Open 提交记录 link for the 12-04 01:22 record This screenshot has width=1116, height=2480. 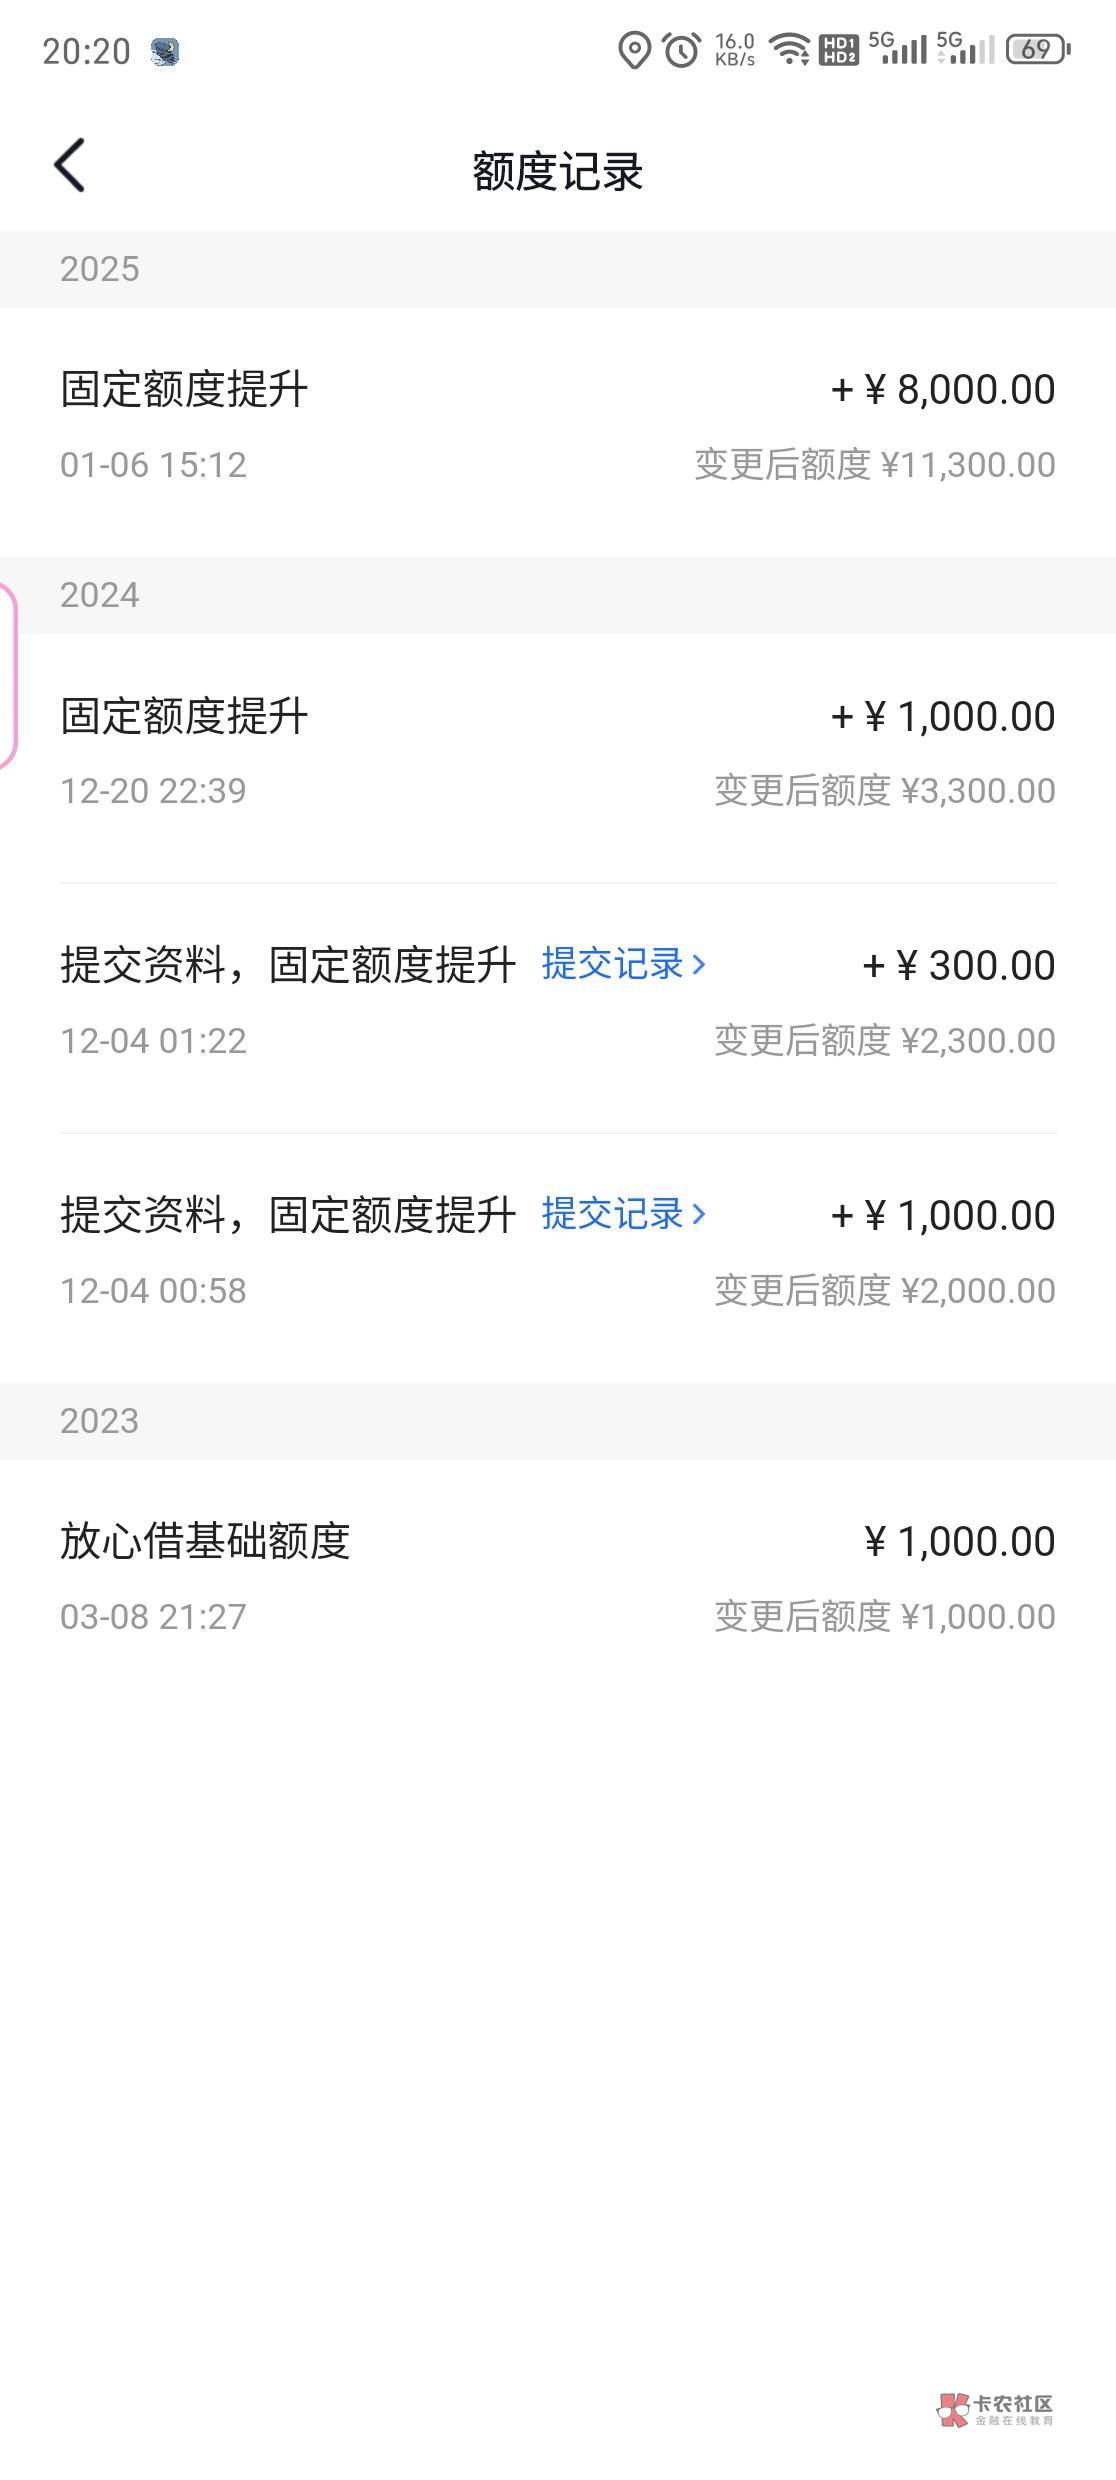pyautogui.click(x=612, y=965)
